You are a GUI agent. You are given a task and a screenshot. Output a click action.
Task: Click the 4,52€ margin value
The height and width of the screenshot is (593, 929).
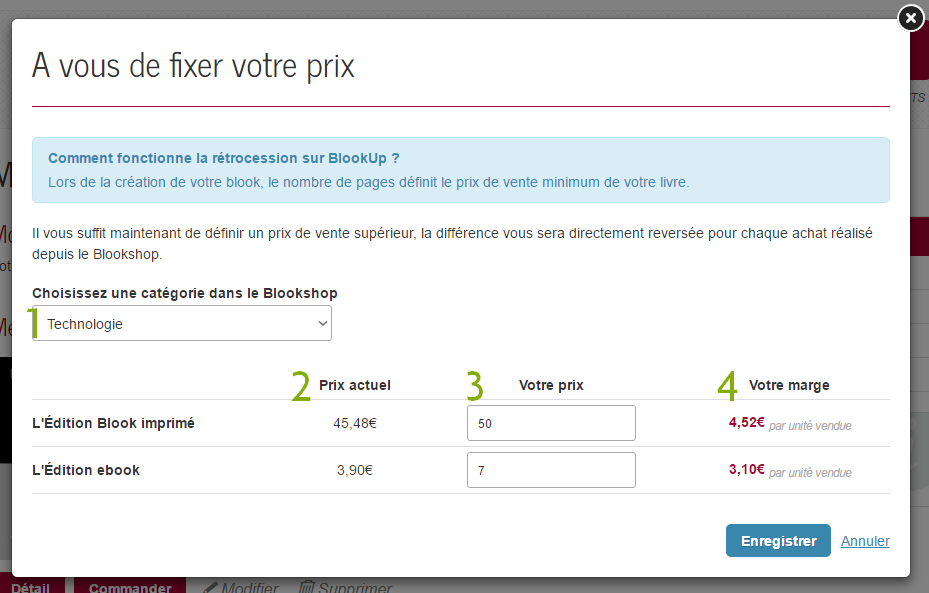coord(746,423)
